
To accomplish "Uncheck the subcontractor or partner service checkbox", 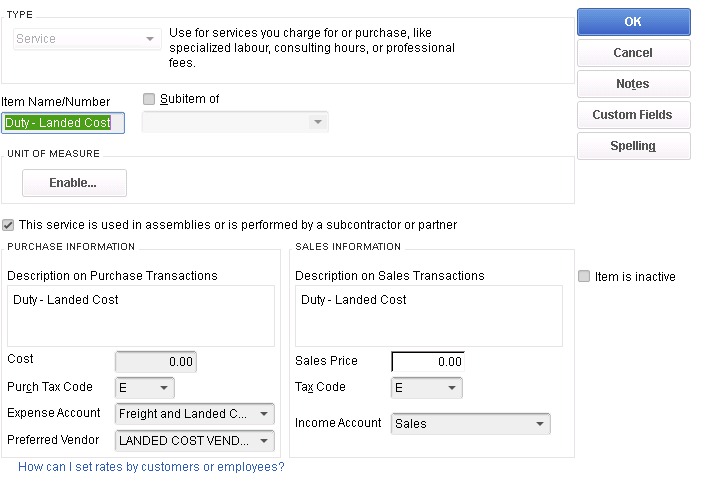I will coord(9,225).
